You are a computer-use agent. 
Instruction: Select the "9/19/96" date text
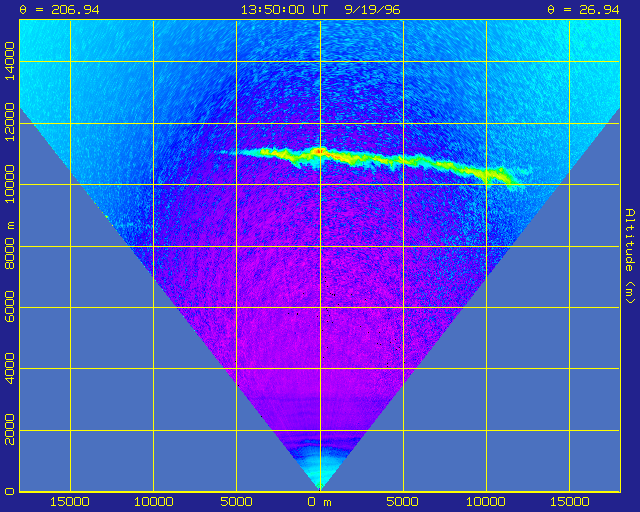coord(372,9)
